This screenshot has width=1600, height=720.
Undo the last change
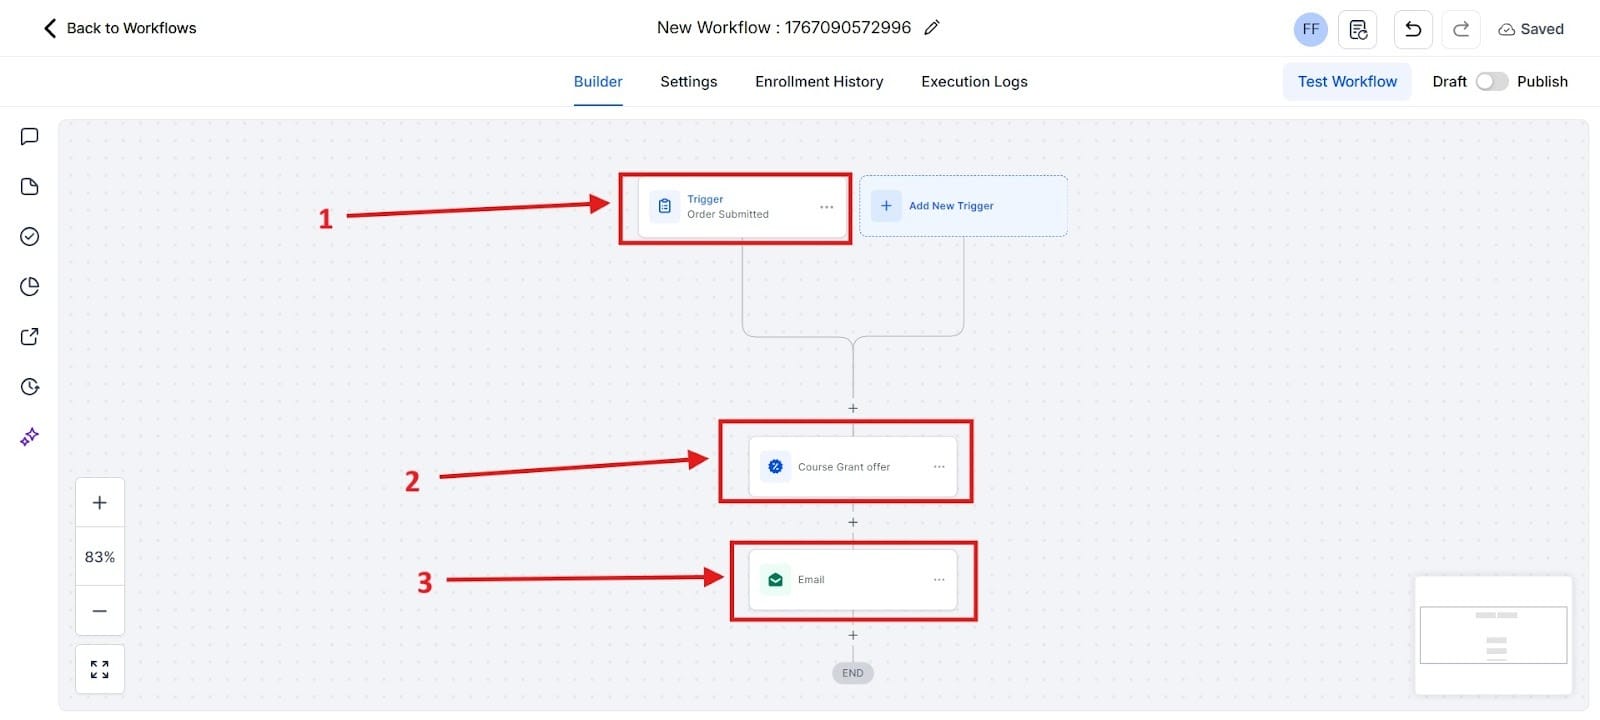pyautogui.click(x=1413, y=29)
